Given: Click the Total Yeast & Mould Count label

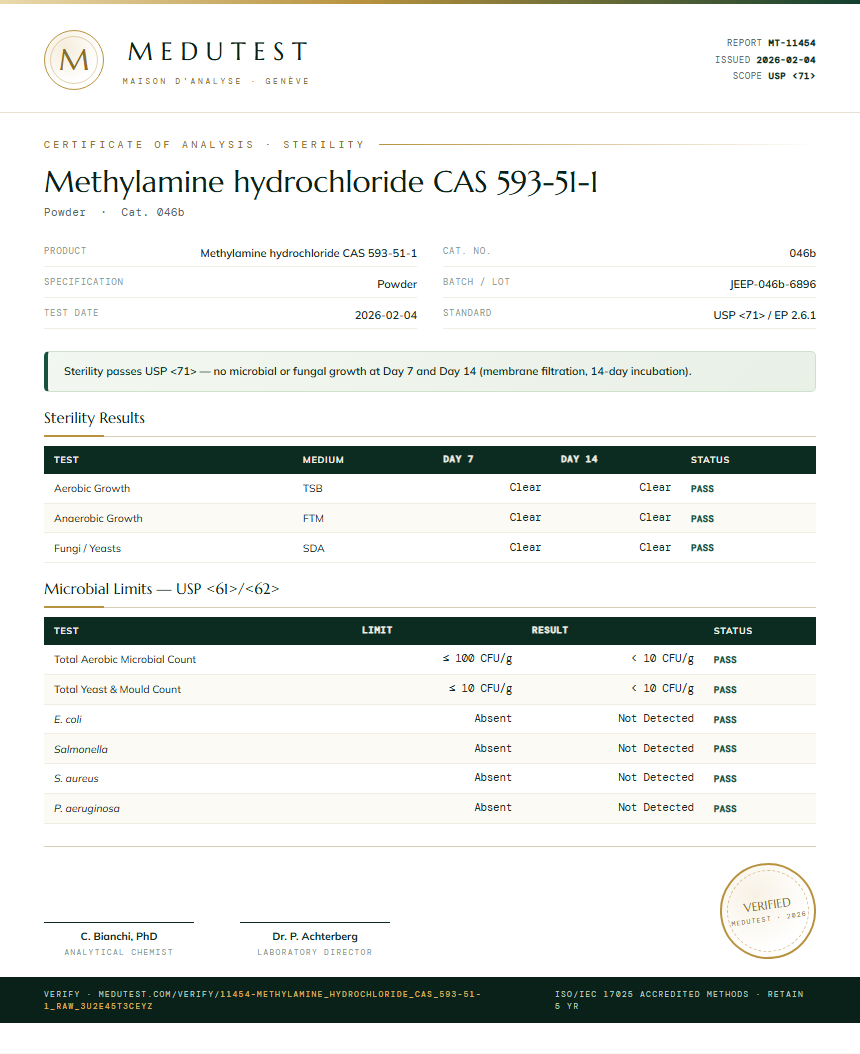Looking at the screenshot, I should point(118,689).
